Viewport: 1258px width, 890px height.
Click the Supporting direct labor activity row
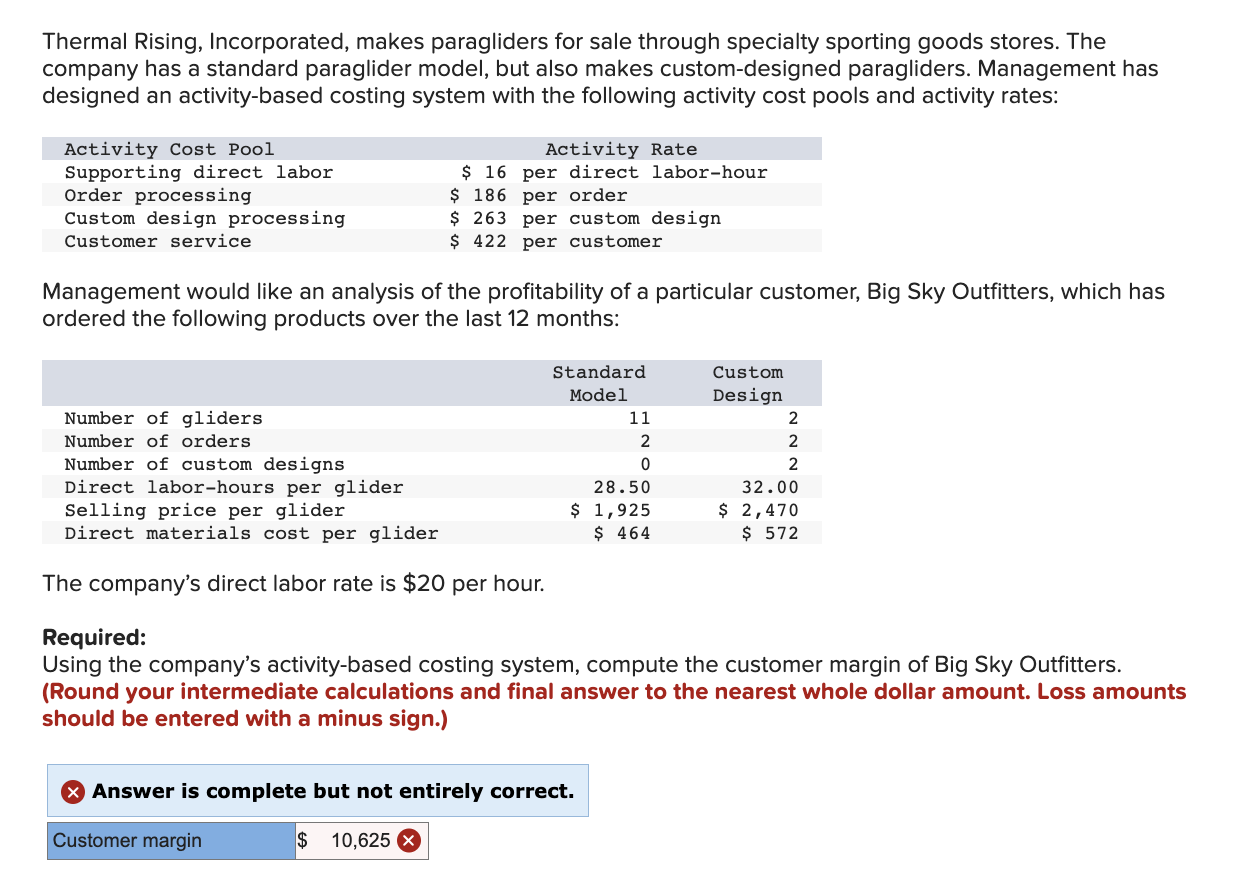click(198, 172)
